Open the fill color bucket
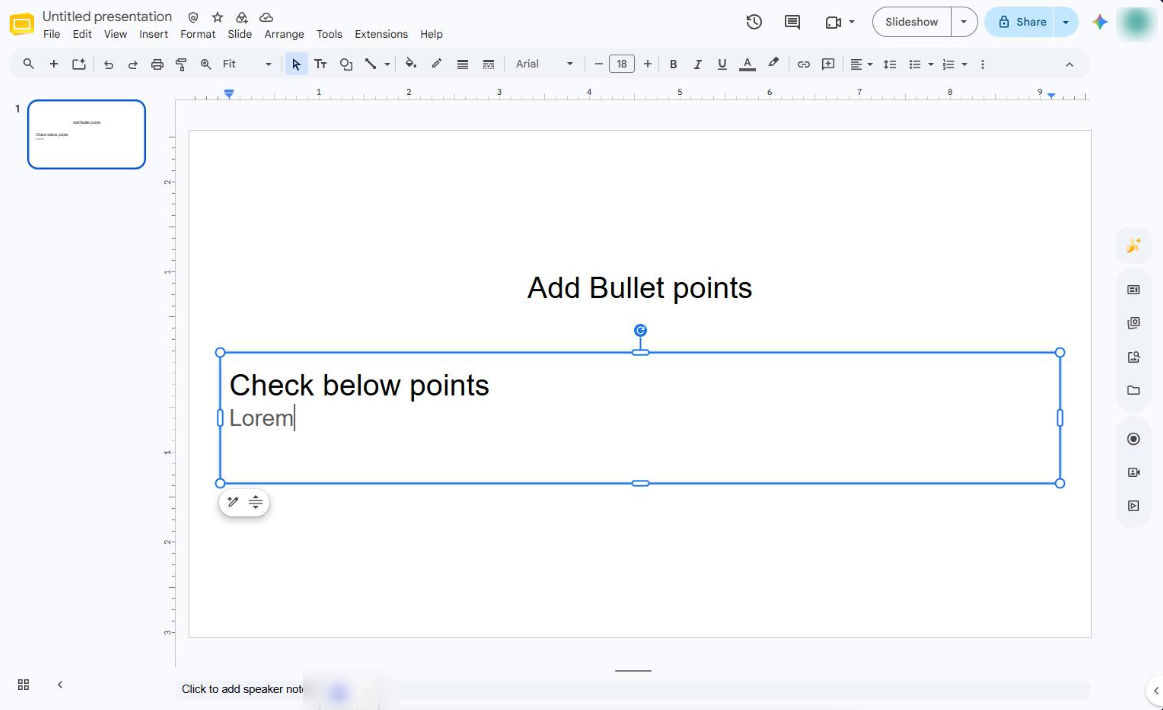 tap(411, 65)
